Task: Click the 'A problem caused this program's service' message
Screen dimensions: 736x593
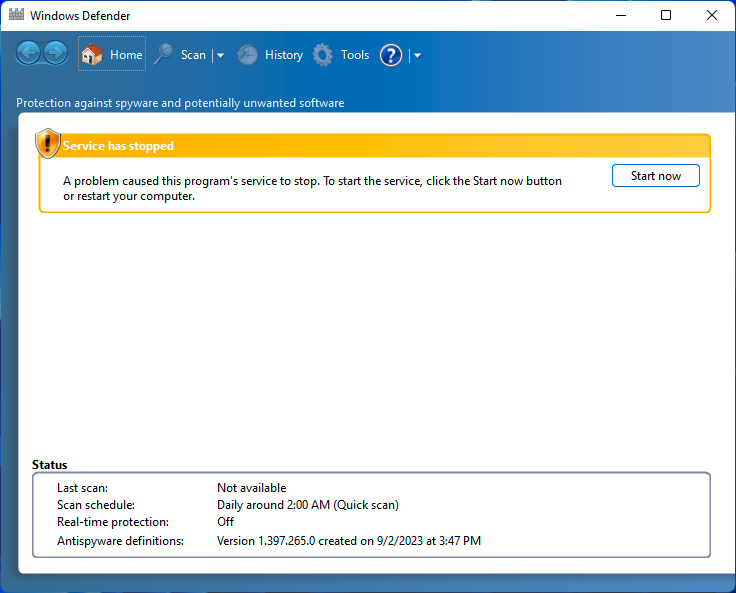Action: (312, 188)
